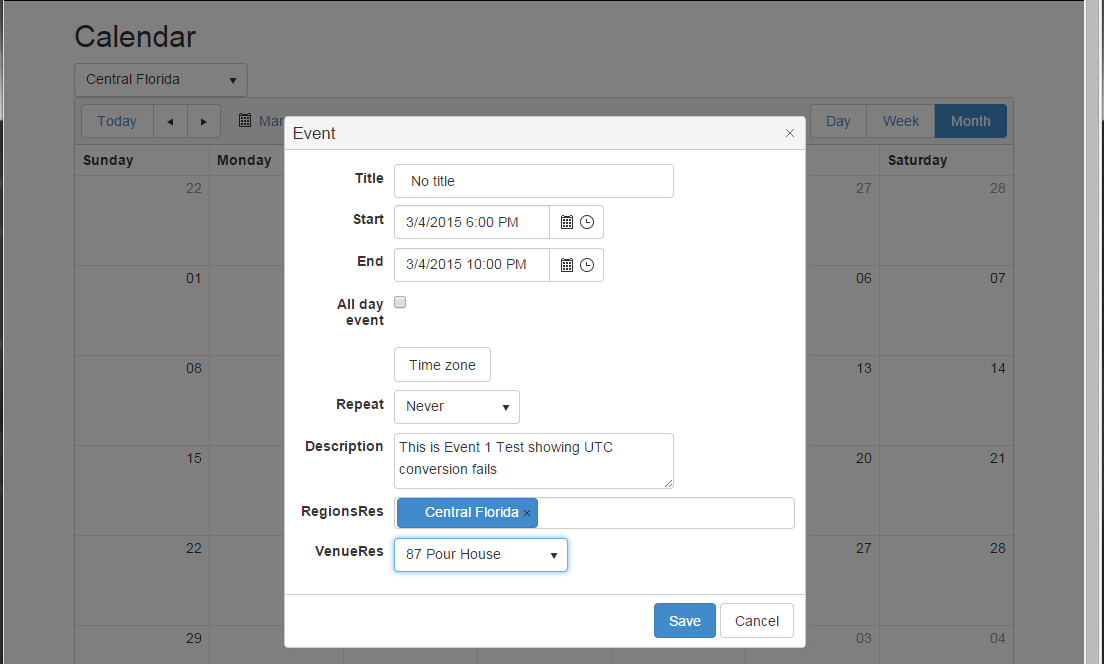Switch to Day view
The image size is (1104, 664).
click(838, 121)
